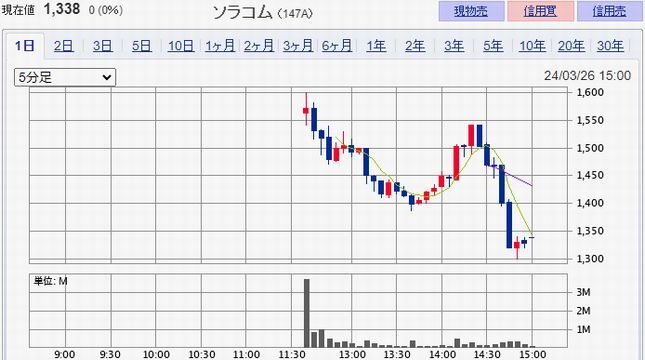Switch to the 3日 range tab

coord(102,46)
